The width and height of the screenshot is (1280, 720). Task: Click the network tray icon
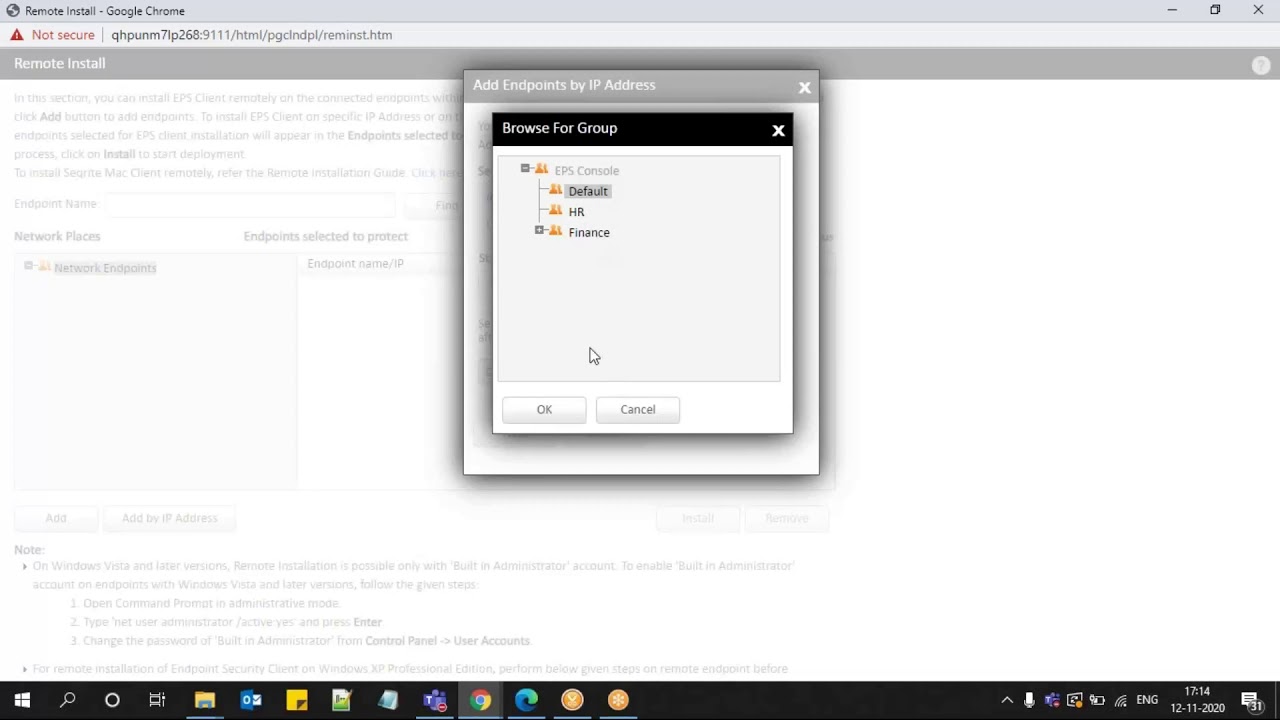coord(1121,700)
